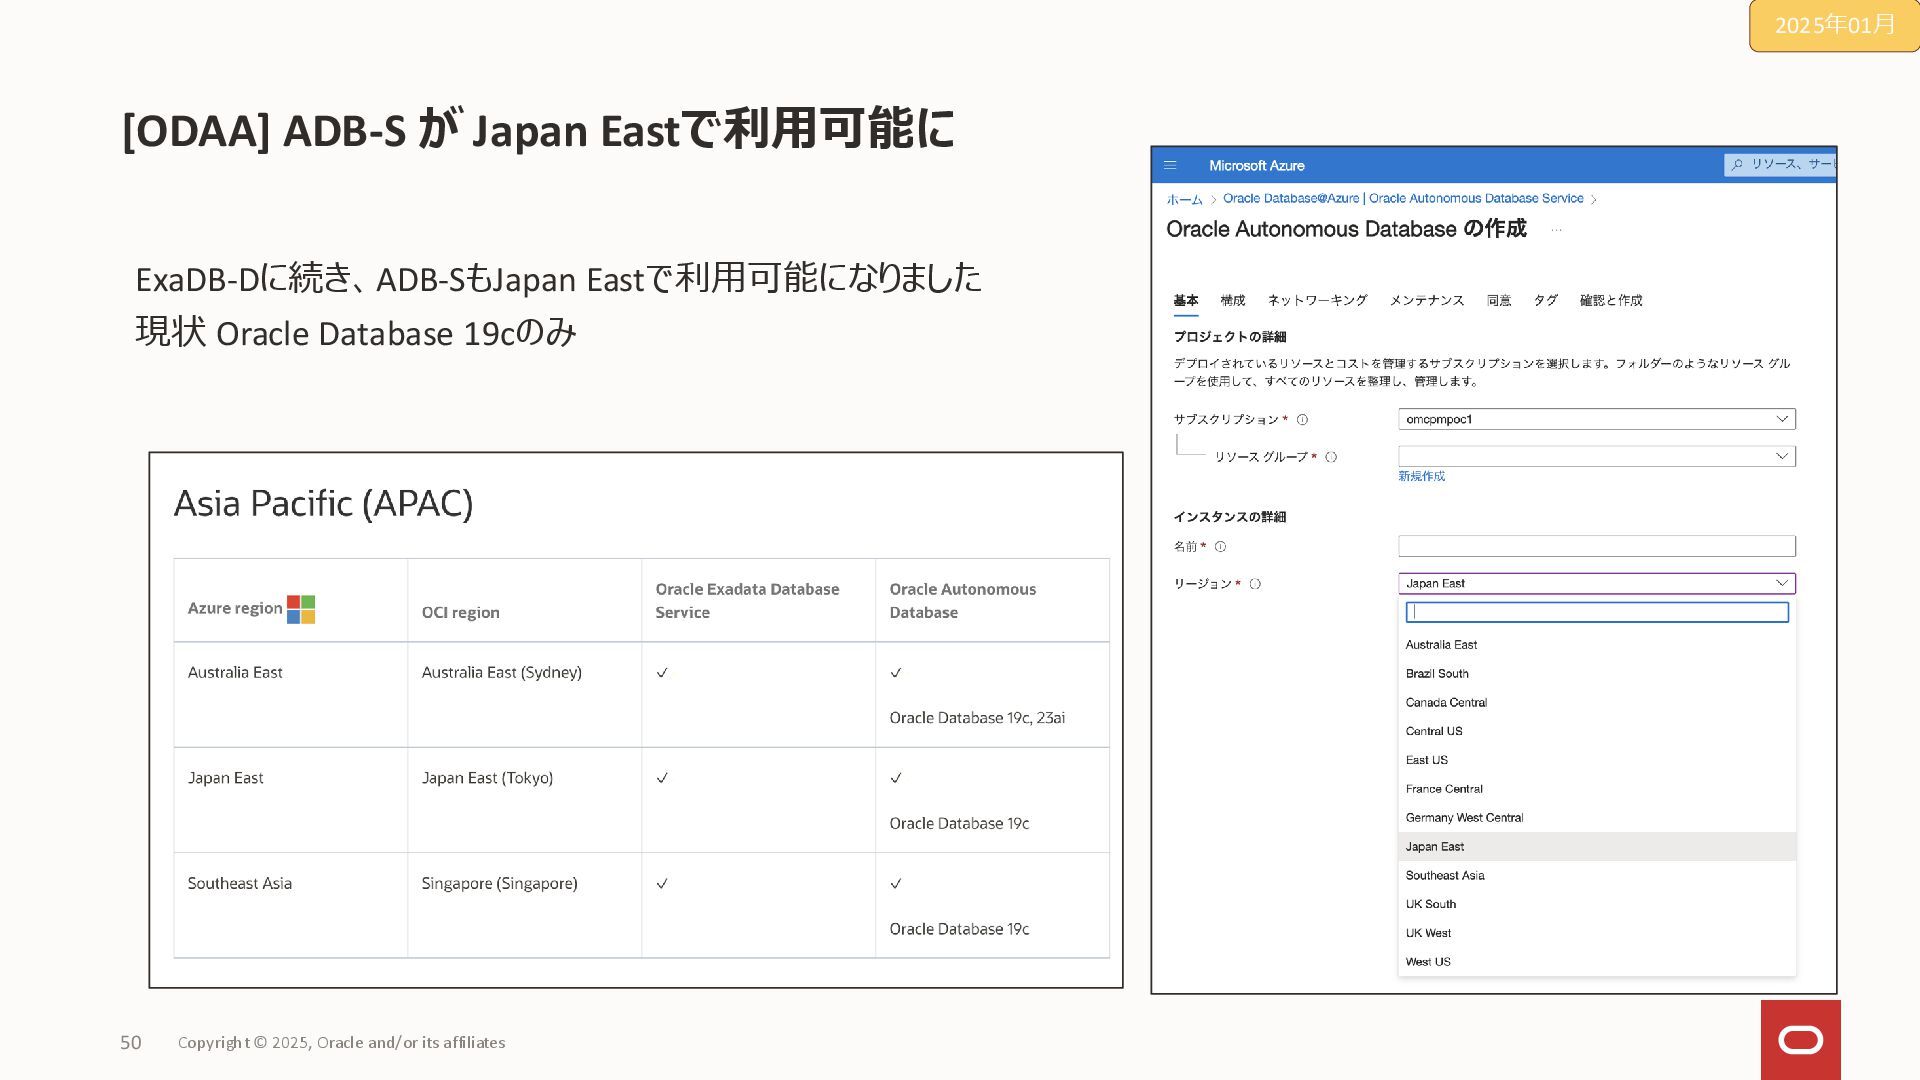Click slide page number 50

coord(131,1043)
